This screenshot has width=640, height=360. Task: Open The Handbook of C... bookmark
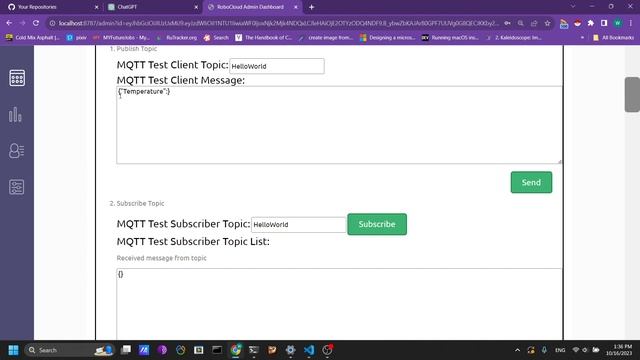point(264,38)
